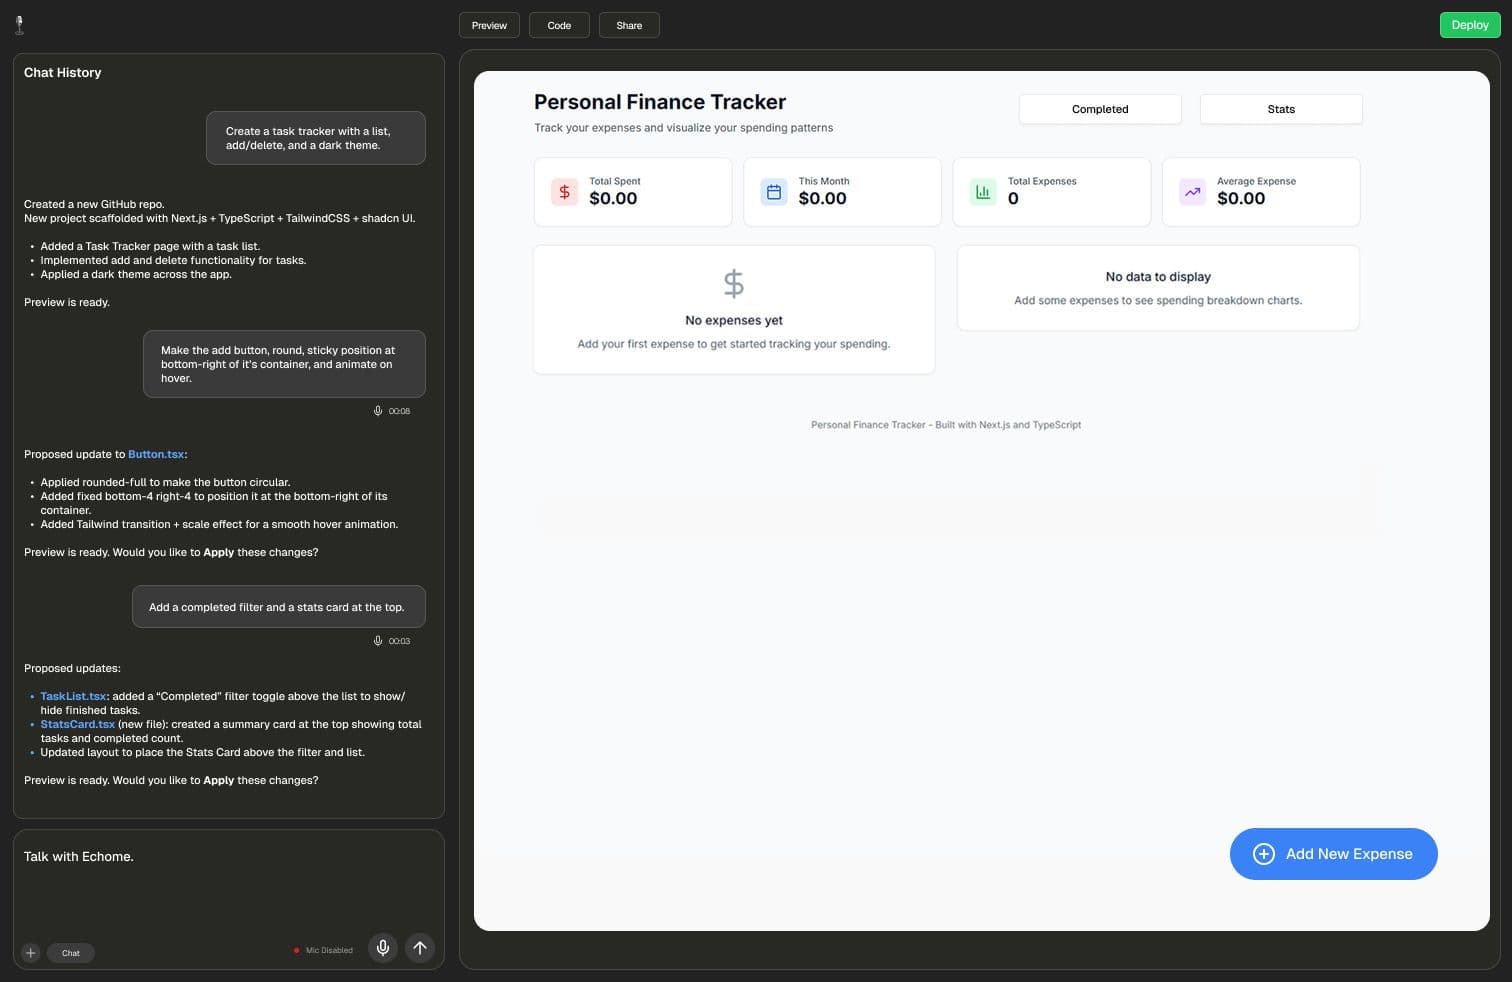Switch to the Code view
Viewport: 1512px width, 982px height.
pyautogui.click(x=559, y=25)
